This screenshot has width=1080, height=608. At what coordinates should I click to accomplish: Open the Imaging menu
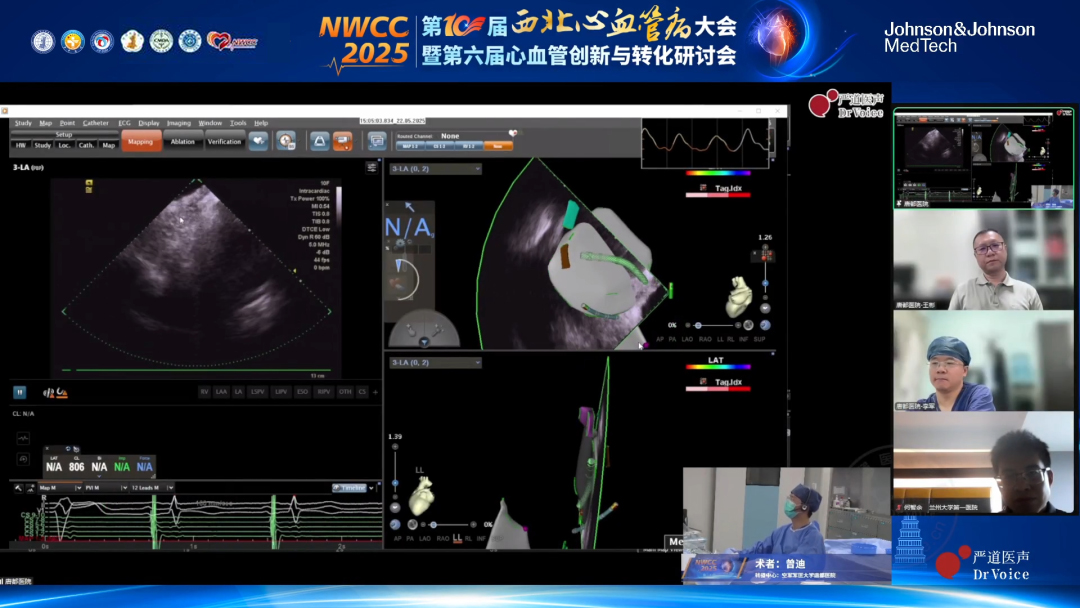[178, 123]
